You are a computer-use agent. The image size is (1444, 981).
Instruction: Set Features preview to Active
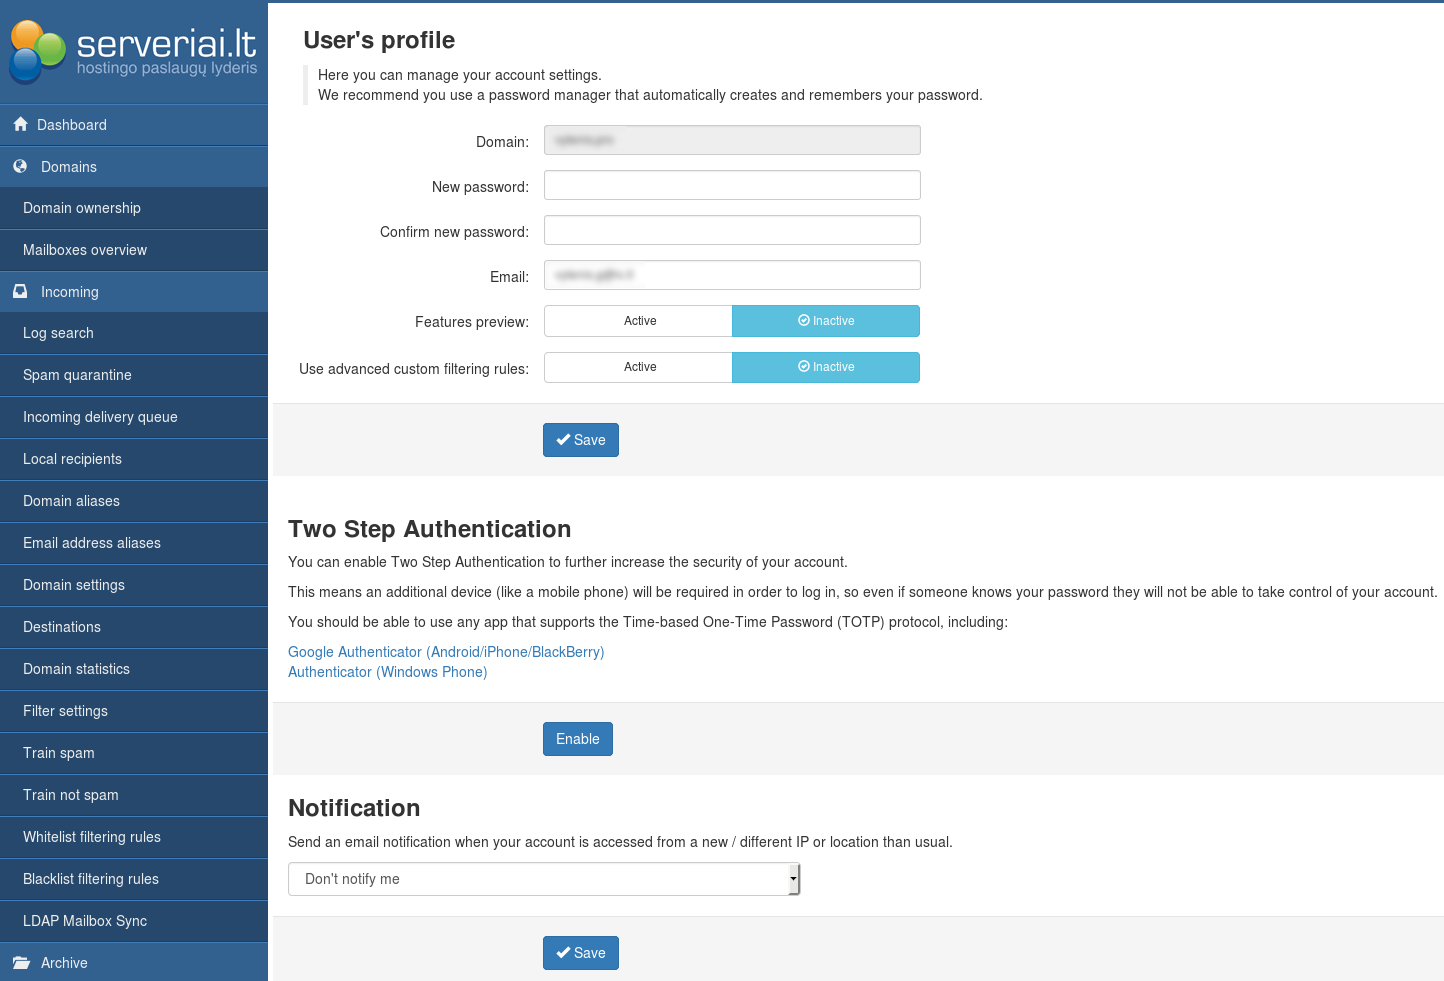[x=639, y=321]
